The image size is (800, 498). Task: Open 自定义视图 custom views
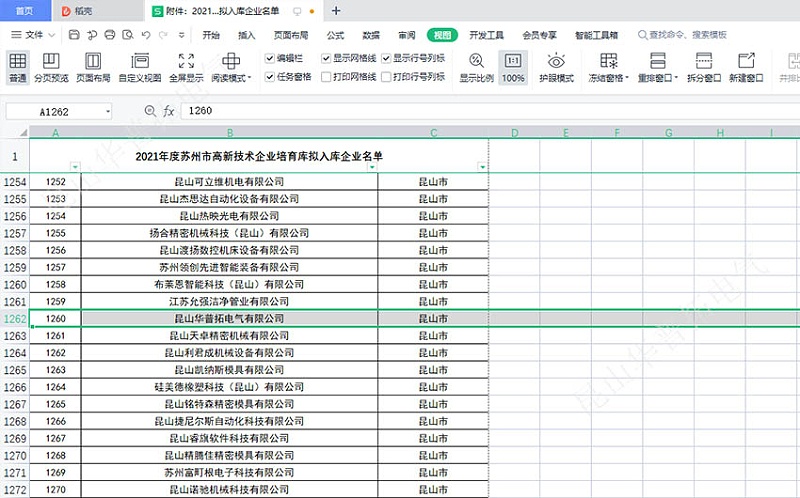(140, 67)
